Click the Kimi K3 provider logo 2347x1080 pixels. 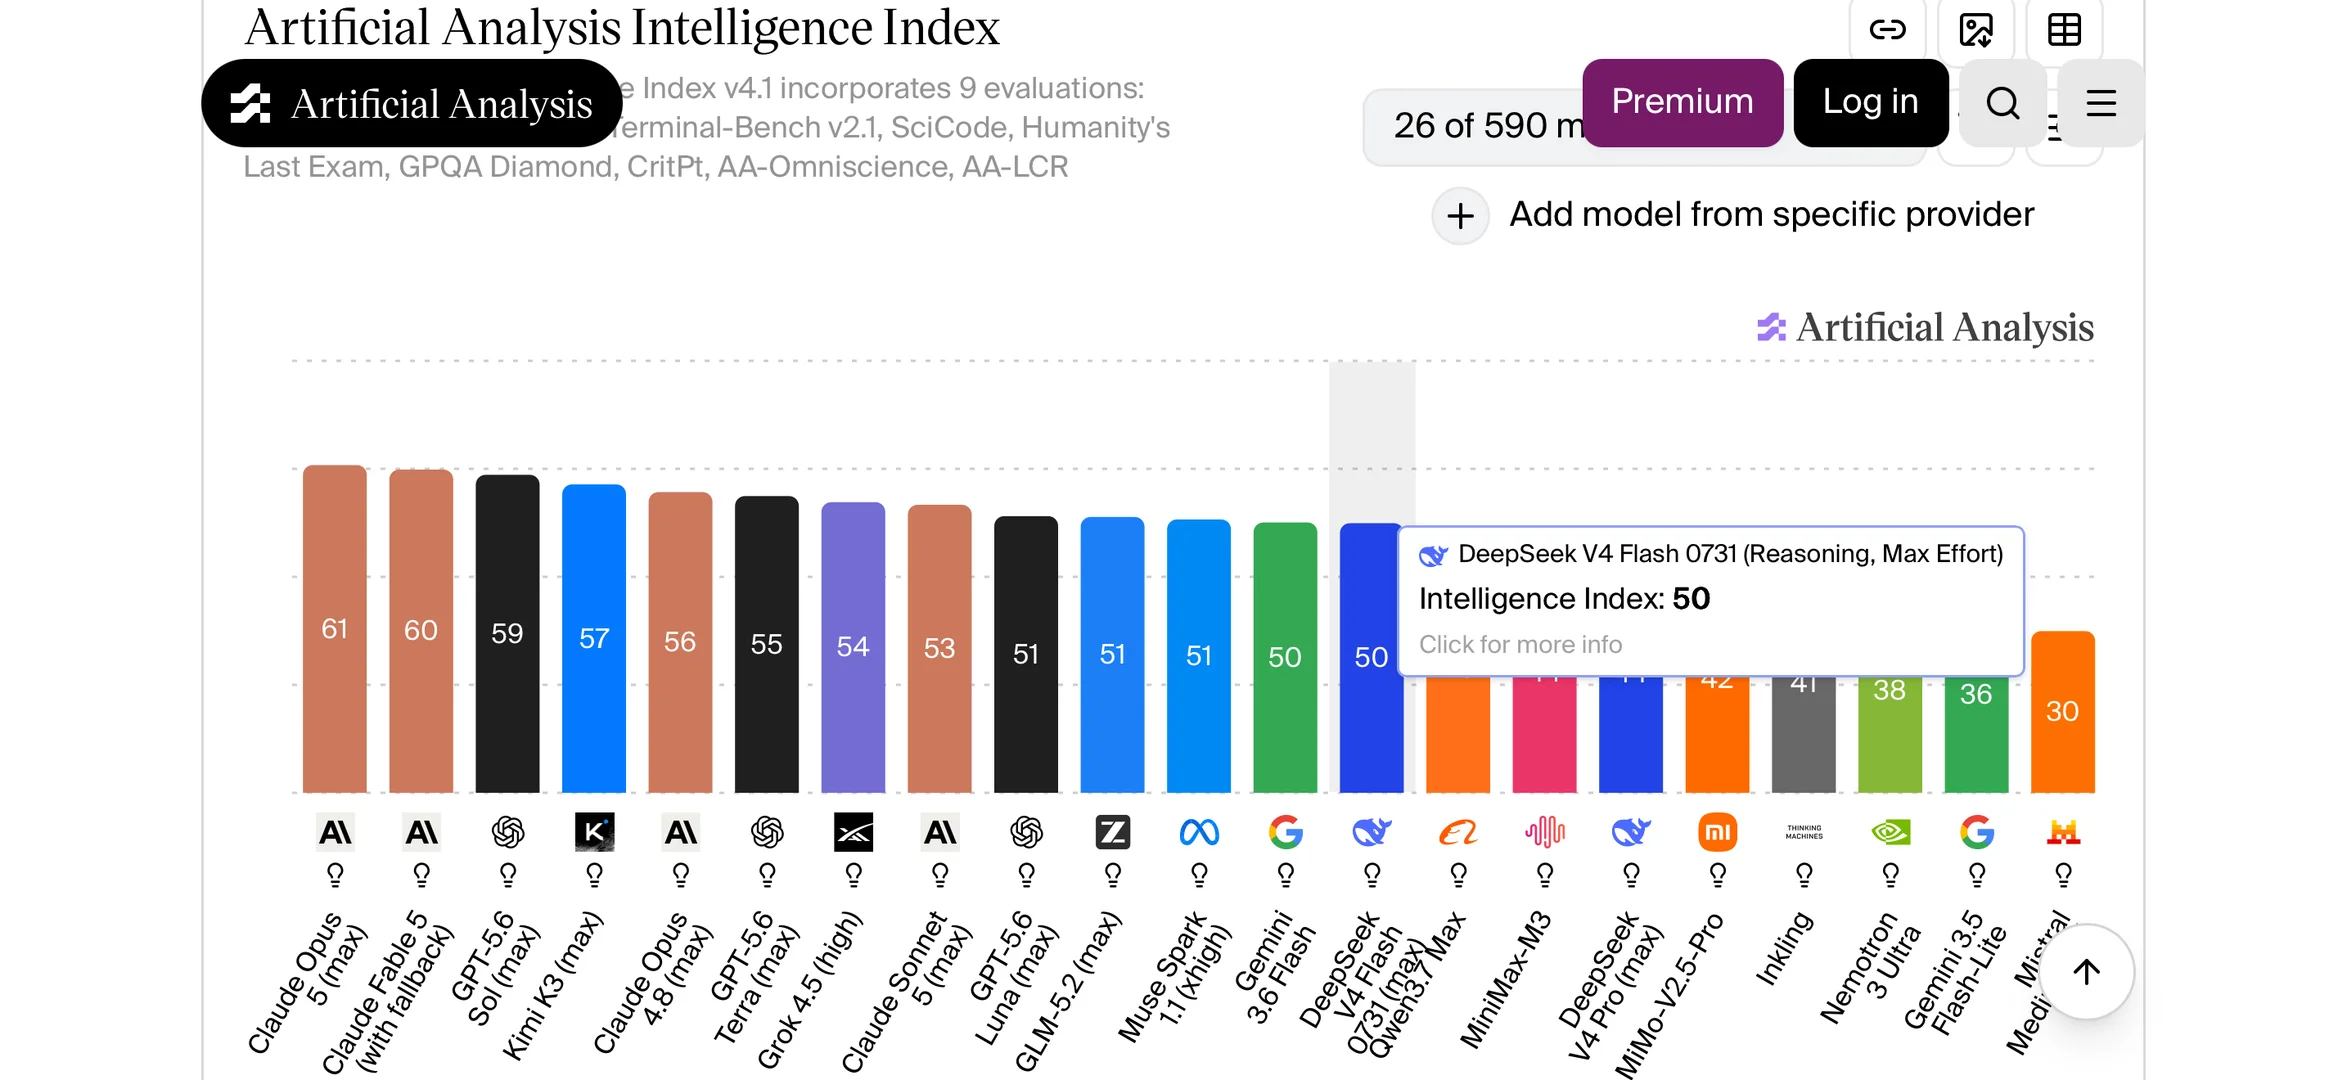[594, 832]
